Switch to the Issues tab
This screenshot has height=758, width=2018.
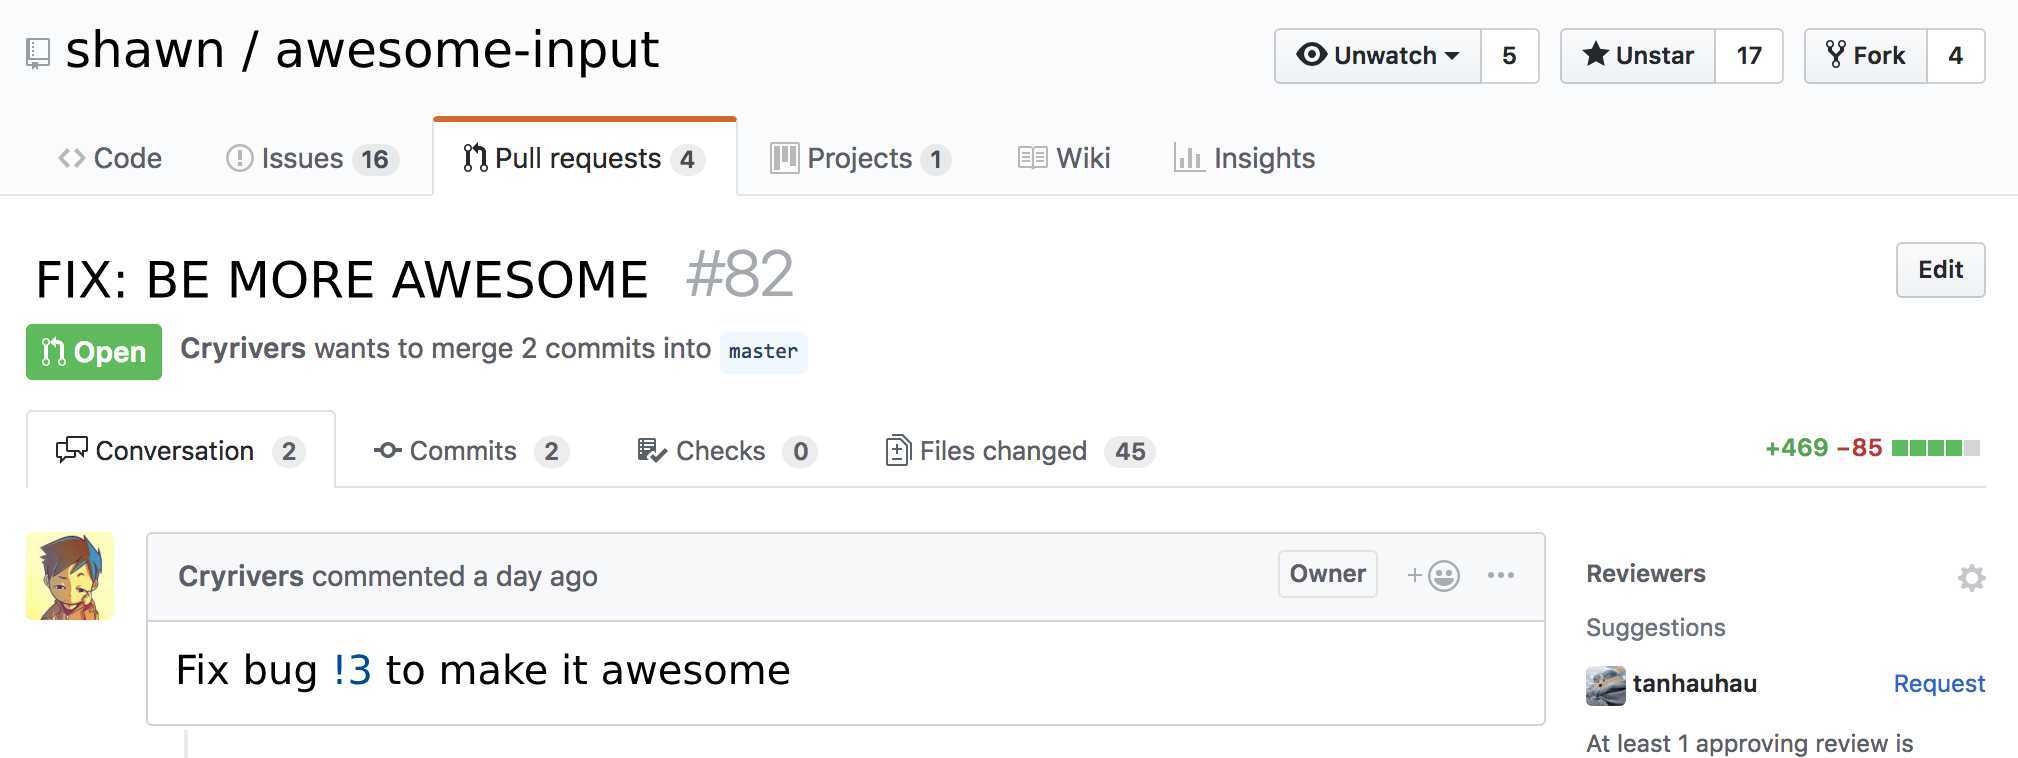[x=312, y=158]
